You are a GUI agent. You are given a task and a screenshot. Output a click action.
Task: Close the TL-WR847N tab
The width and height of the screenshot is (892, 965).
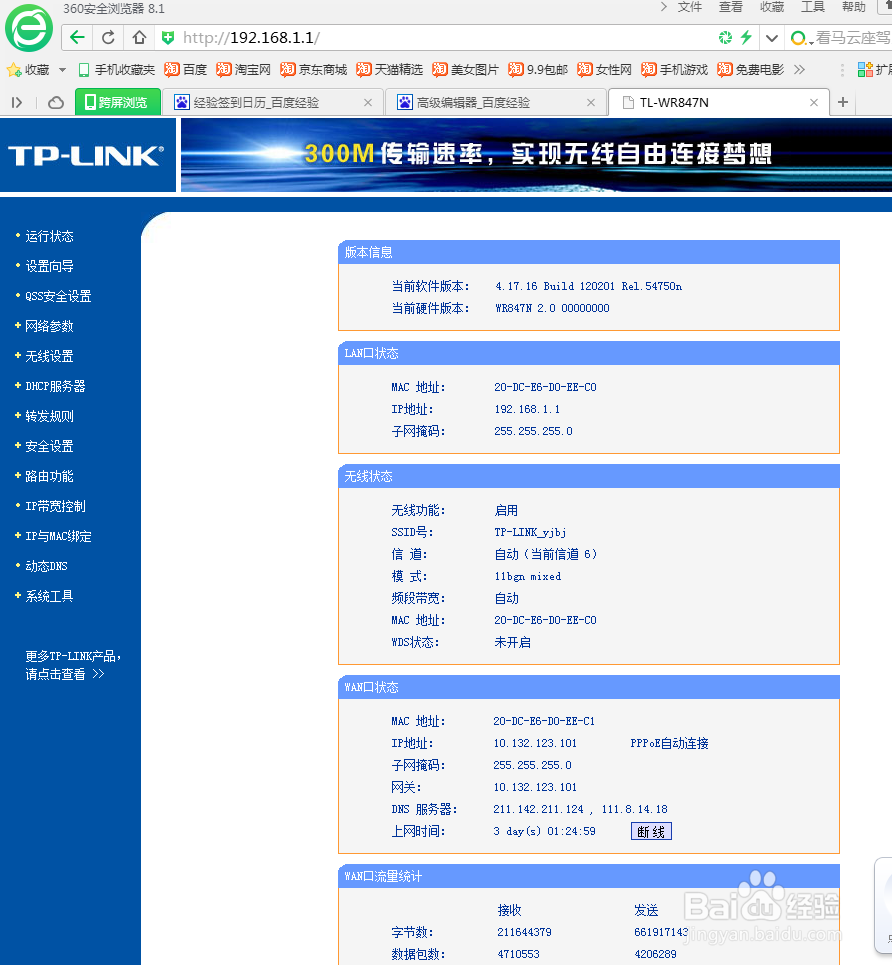pos(814,103)
